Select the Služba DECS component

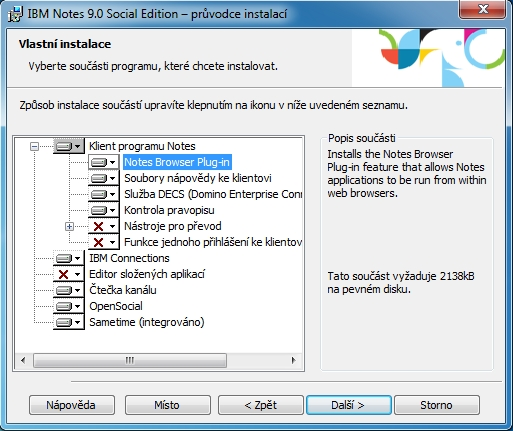(213, 194)
